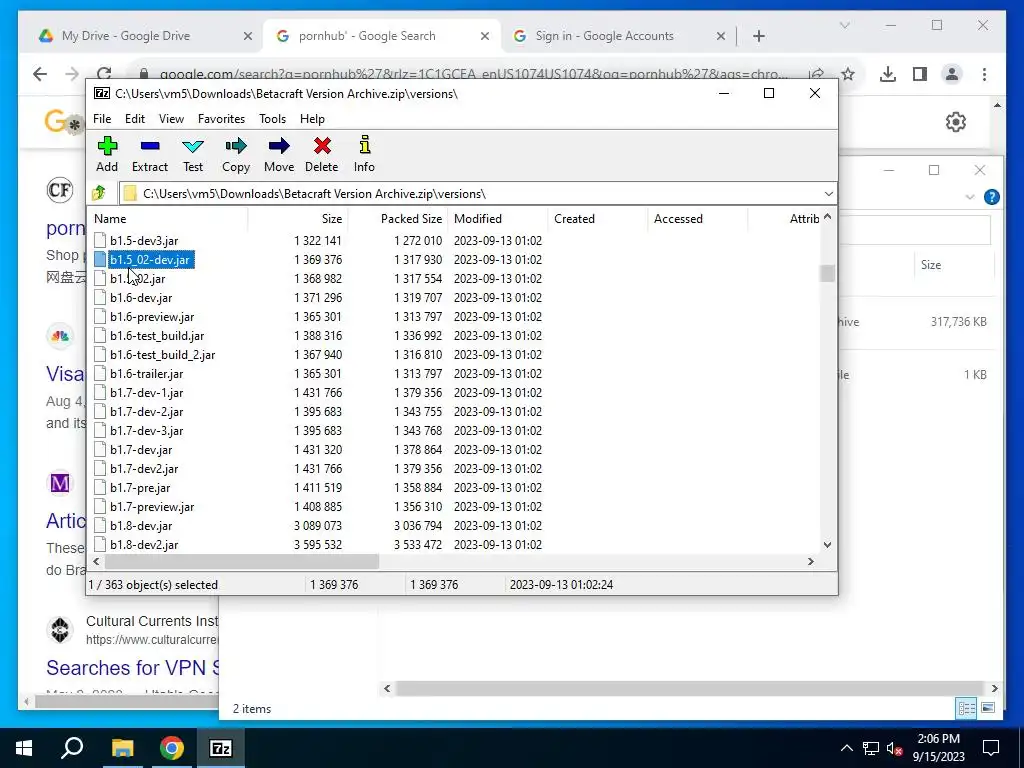Show hidden tray icons chevron

[846, 748]
